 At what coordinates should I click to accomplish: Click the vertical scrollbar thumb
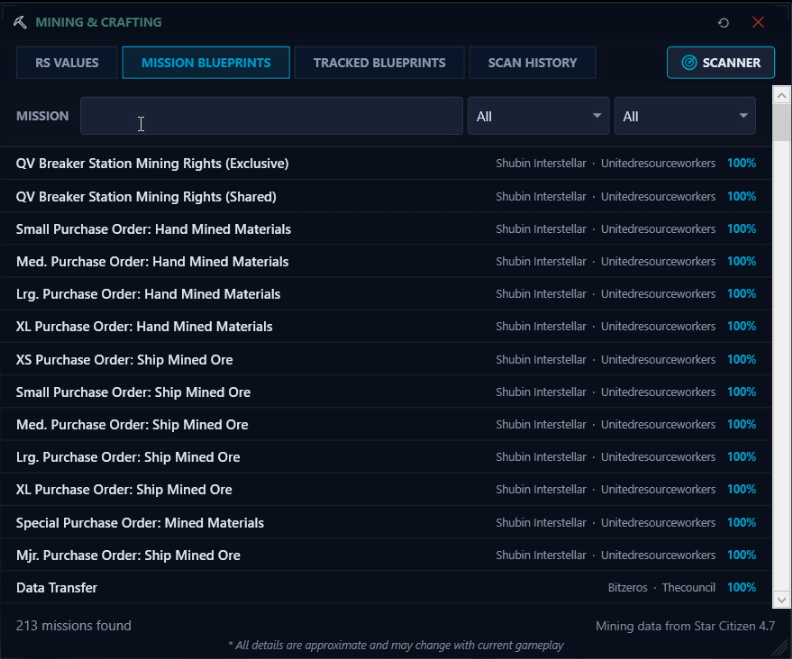pyautogui.click(x=781, y=122)
